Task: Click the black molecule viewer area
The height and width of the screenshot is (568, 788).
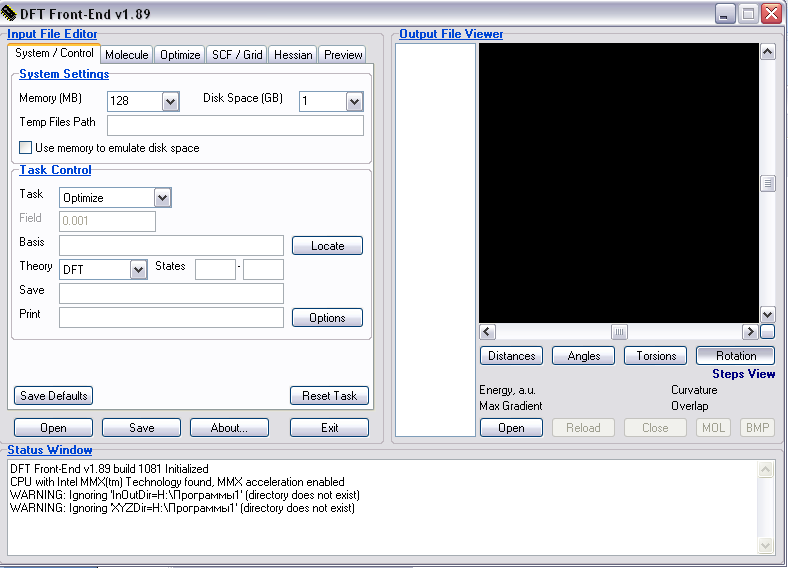Action: click(x=619, y=183)
